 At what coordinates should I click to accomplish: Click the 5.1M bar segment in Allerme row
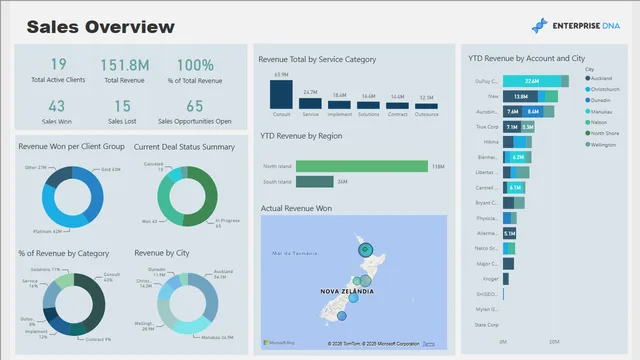pos(509,233)
